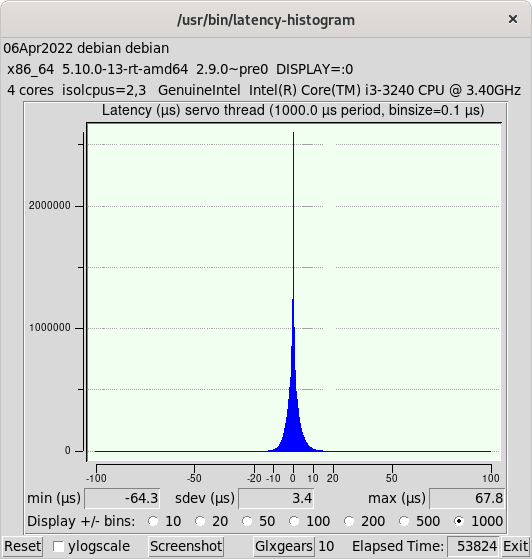Click the sdev (µs) value field
The image size is (532, 559).
(x=276, y=498)
